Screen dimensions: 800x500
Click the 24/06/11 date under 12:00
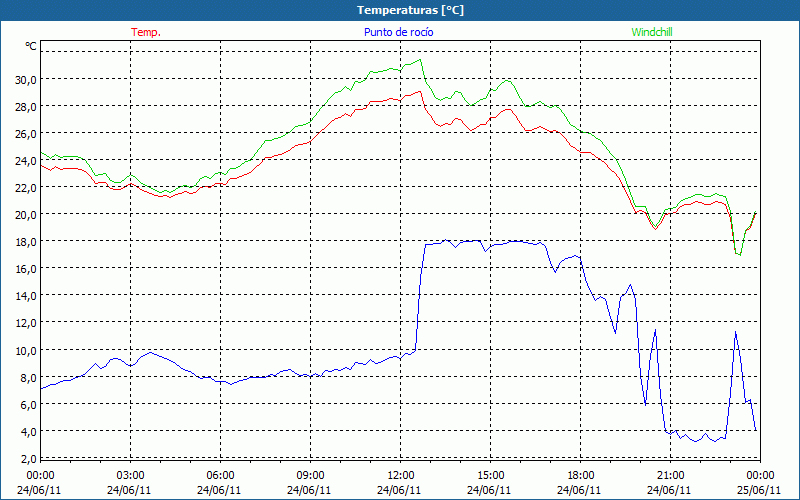coord(399,490)
